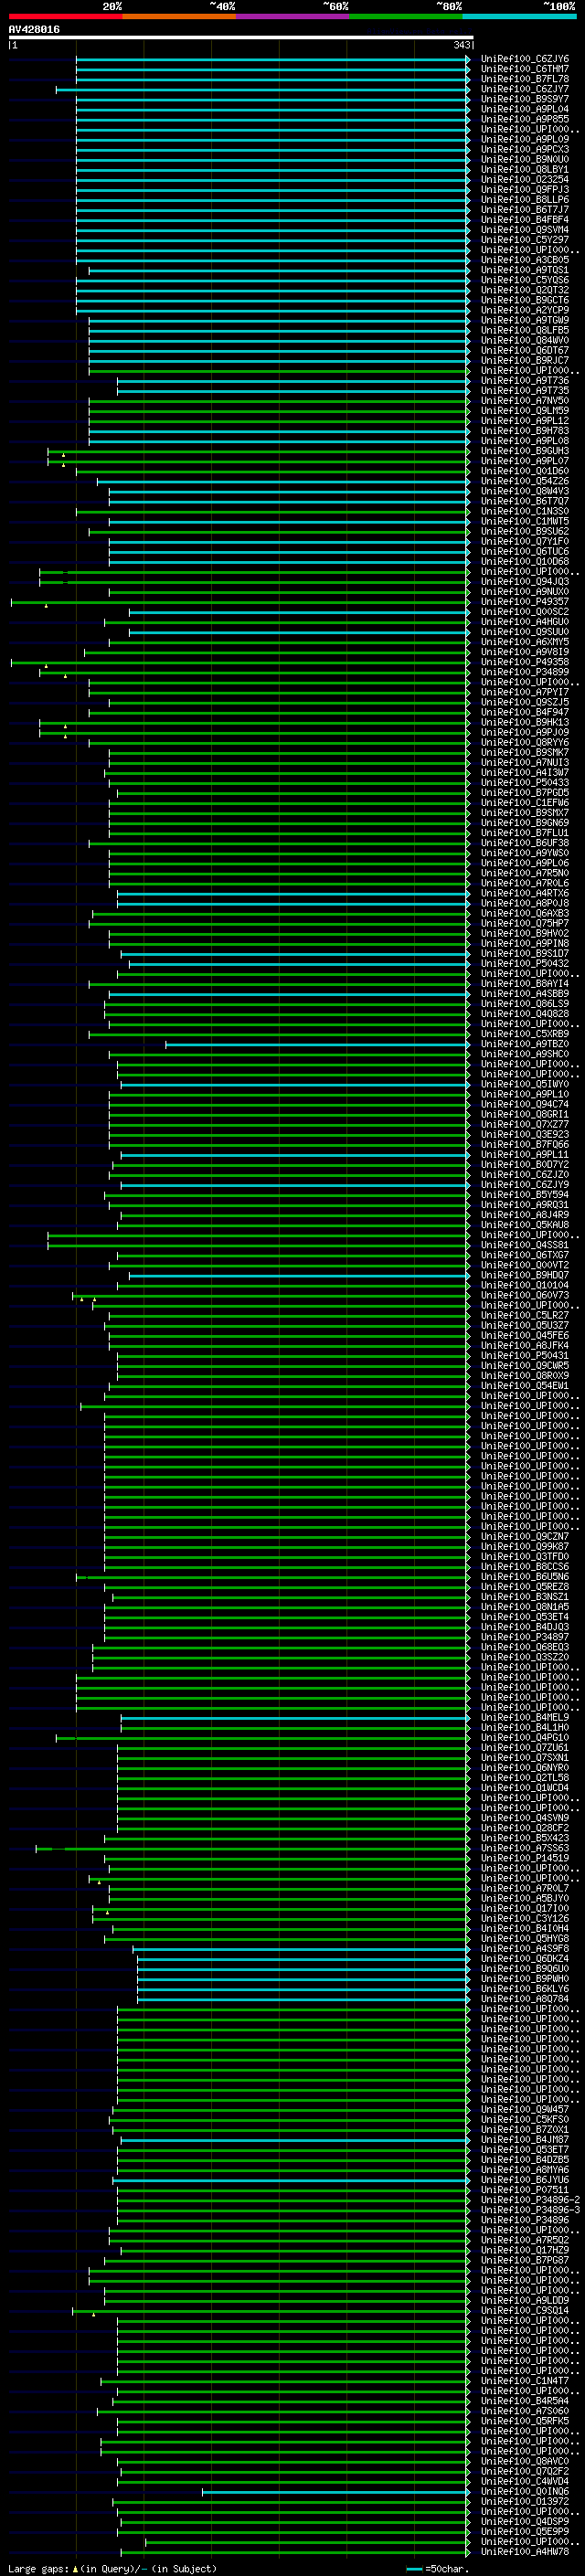Open hit UniRef100_B9S9Y7
This screenshot has height=2576, width=585.
coord(524,99)
